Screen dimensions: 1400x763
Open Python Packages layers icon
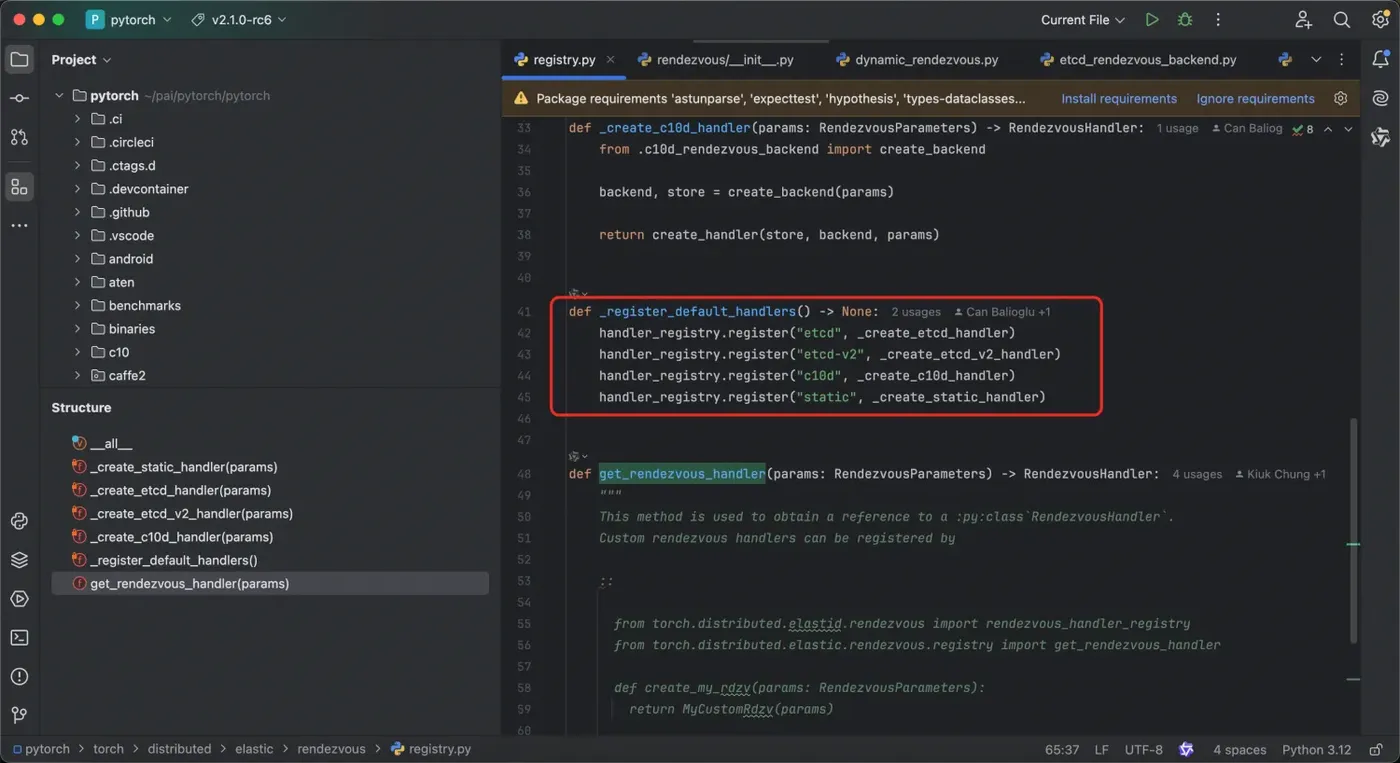tap(19, 560)
